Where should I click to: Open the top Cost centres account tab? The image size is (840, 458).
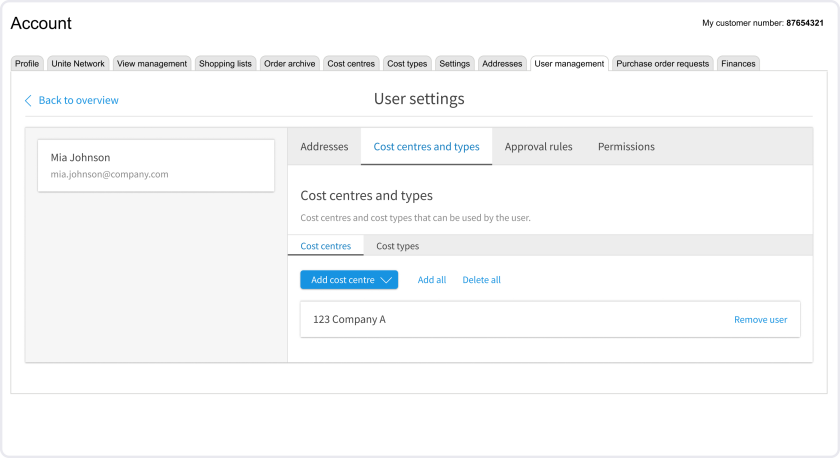351,64
